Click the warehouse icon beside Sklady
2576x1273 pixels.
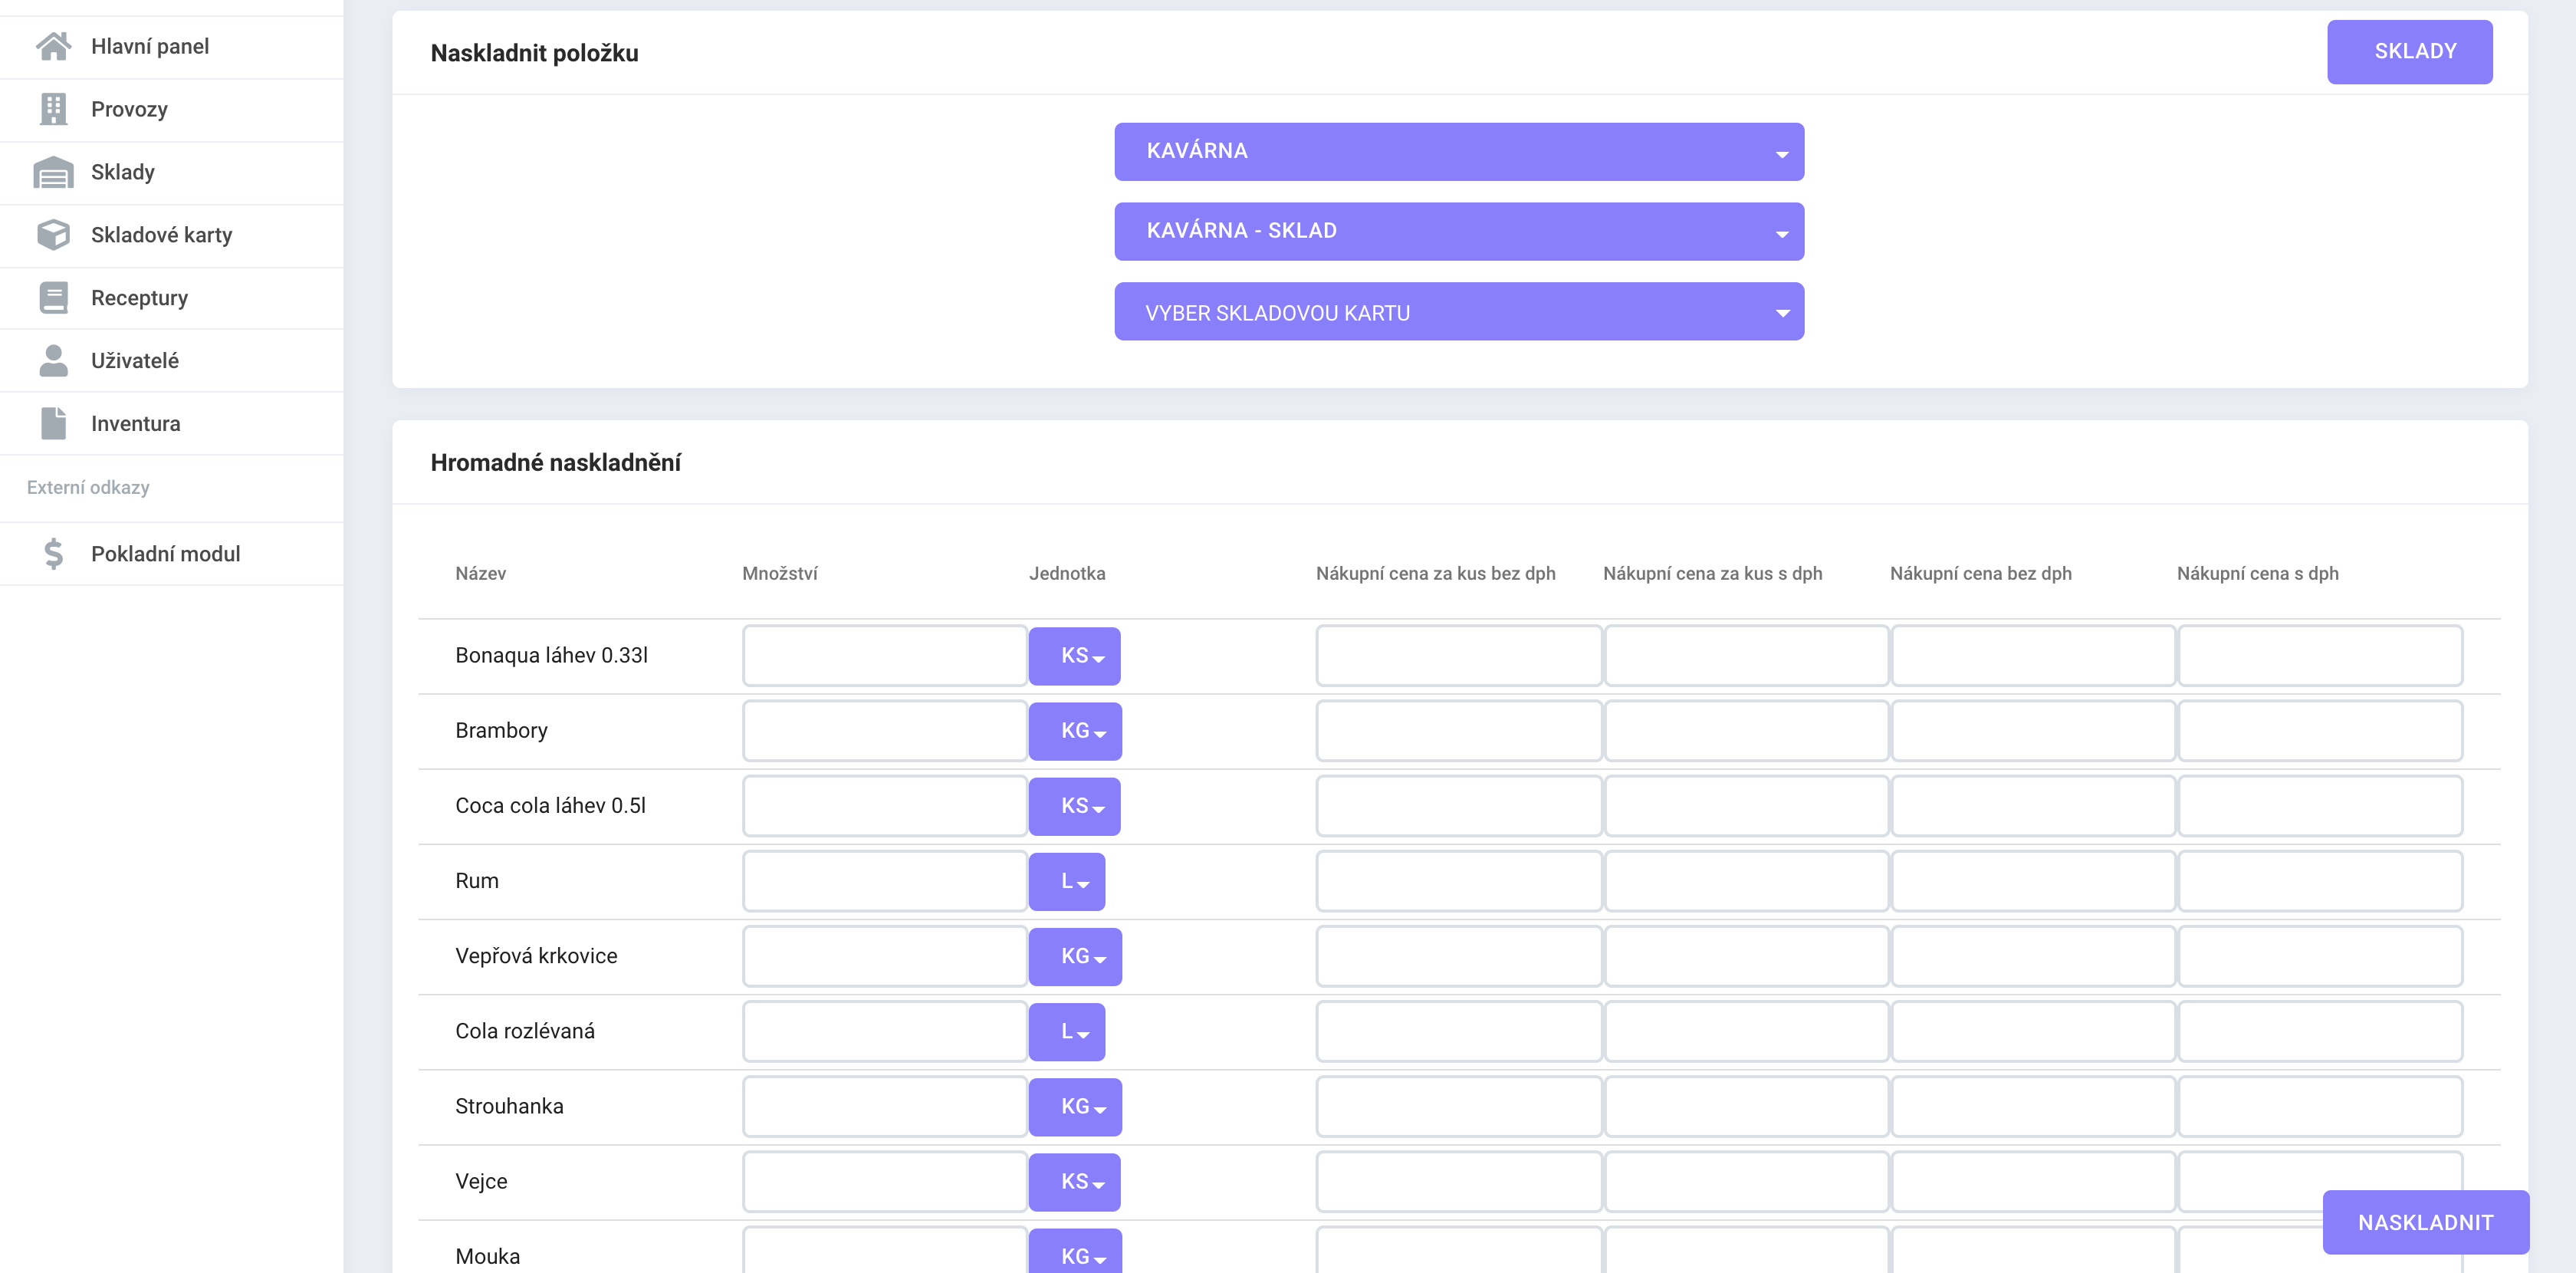[53, 172]
